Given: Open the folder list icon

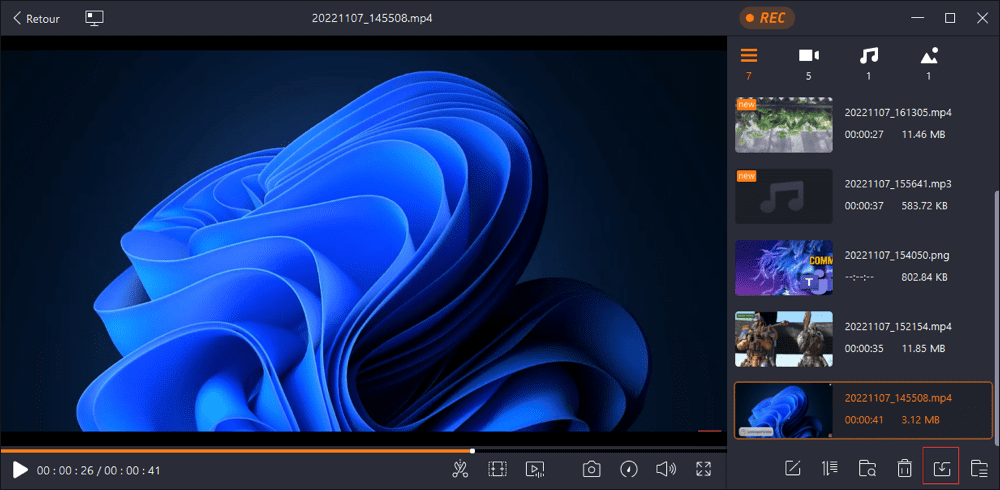Looking at the screenshot, I should [978, 468].
